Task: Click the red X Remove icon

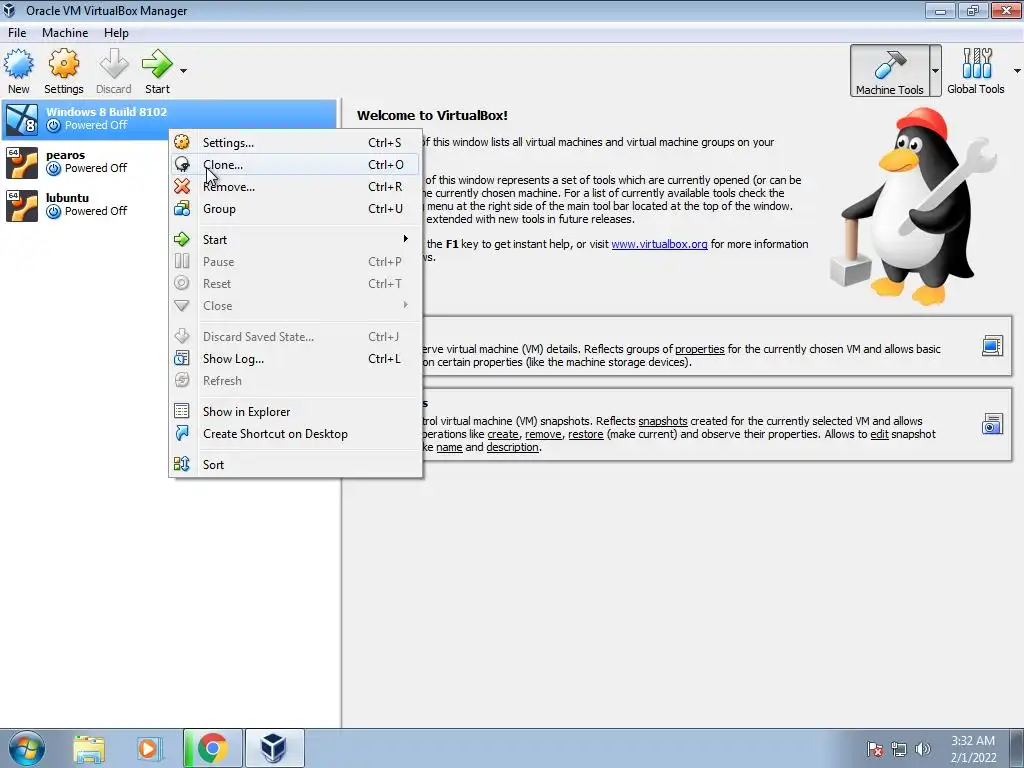Action: click(x=182, y=186)
